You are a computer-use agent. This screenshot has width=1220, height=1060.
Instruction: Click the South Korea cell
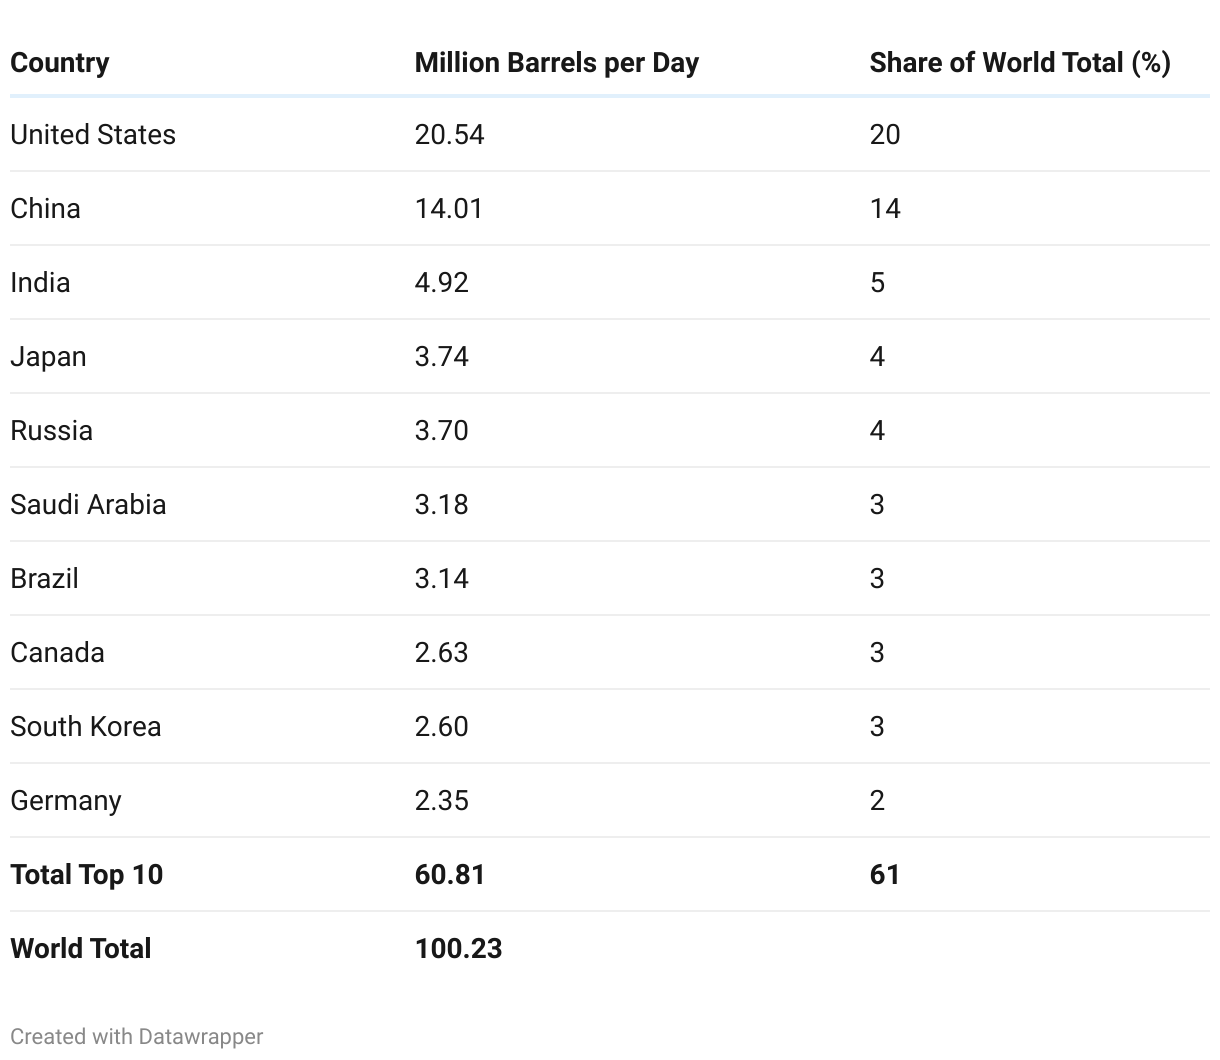(86, 726)
